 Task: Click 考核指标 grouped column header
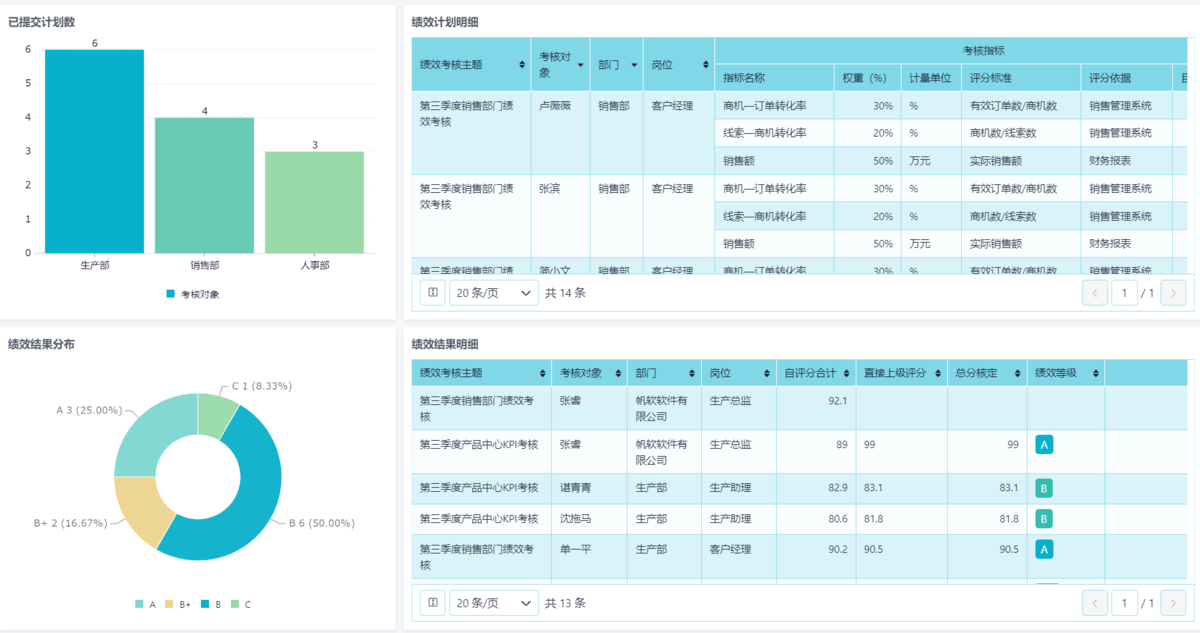click(982, 50)
